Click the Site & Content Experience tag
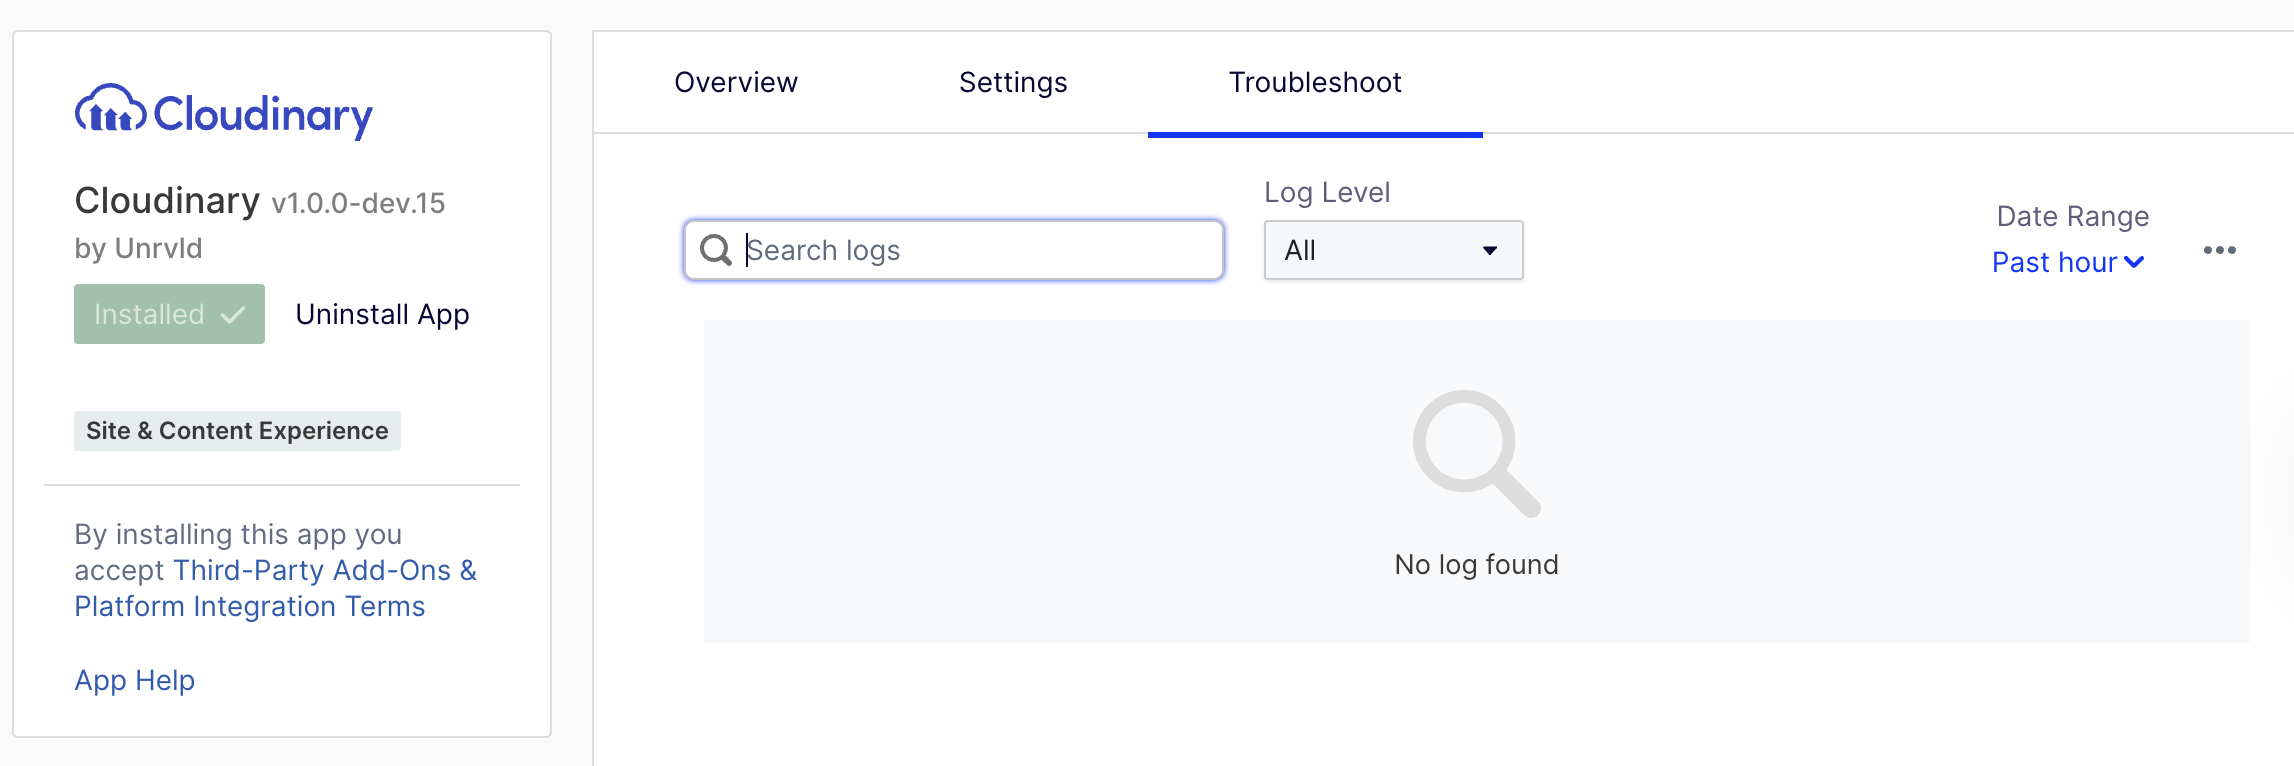The width and height of the screenshot is (2294, 766). pyautogui.click(x=236, y=431)
